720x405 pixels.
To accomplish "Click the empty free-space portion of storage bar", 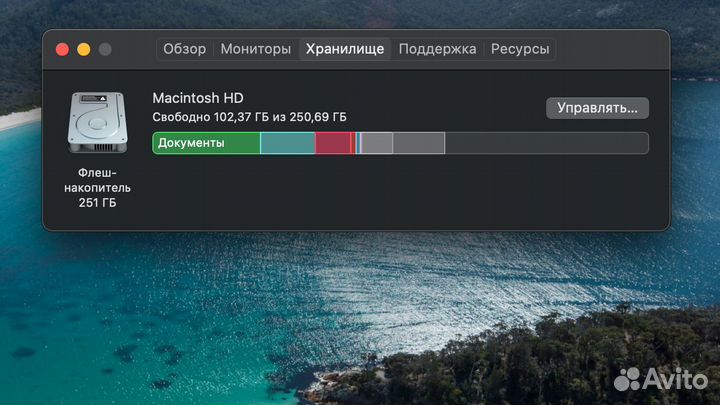I will click(546, 143).
